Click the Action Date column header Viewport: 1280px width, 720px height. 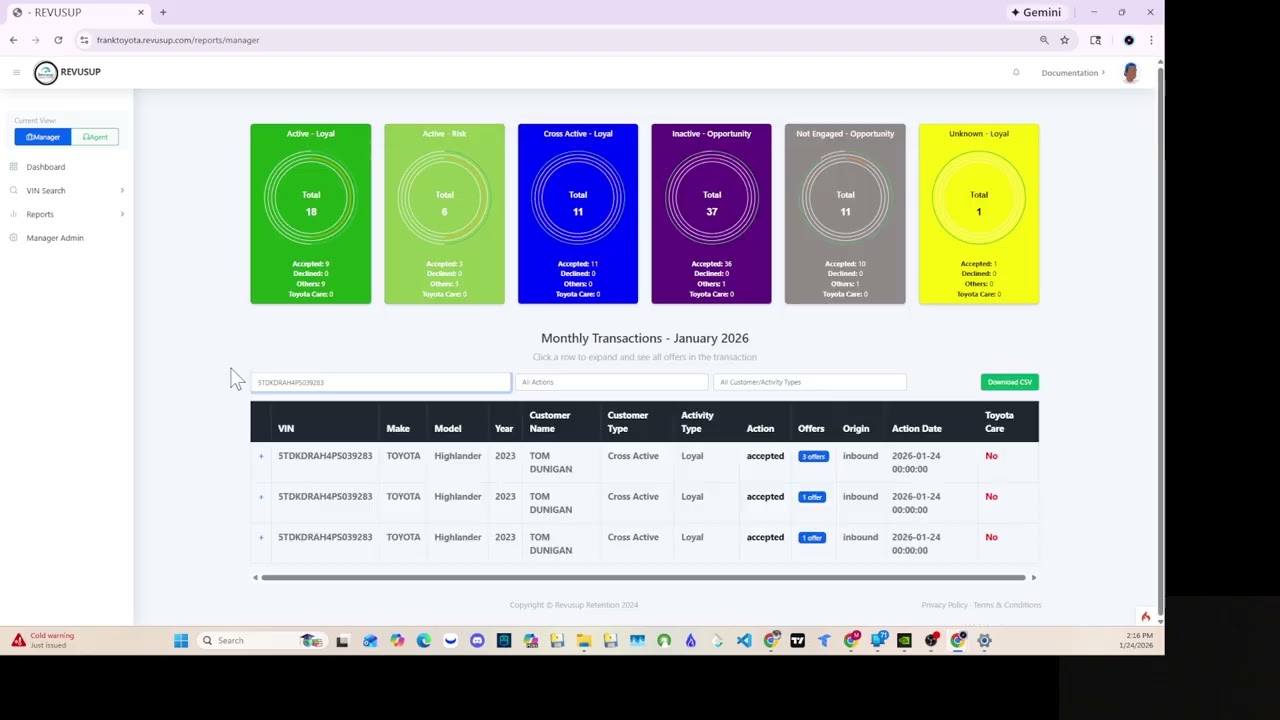[x=916, y=429]
